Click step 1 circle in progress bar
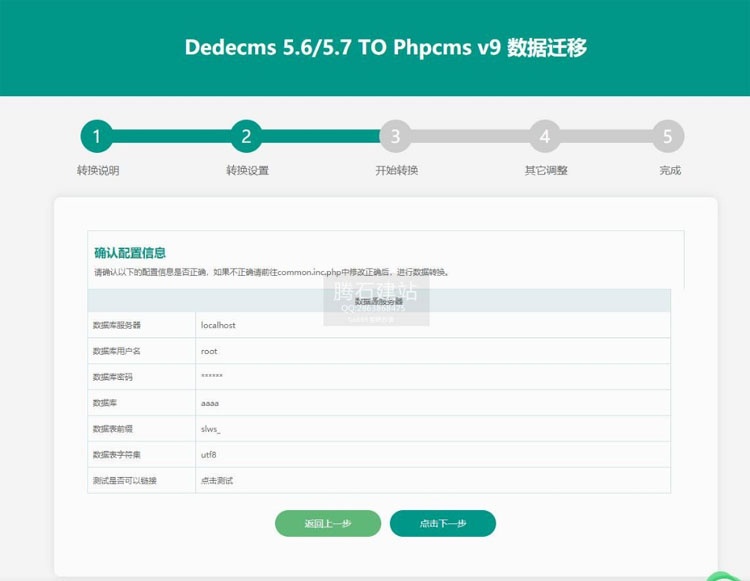750x581 pixels. click(97, 136)
